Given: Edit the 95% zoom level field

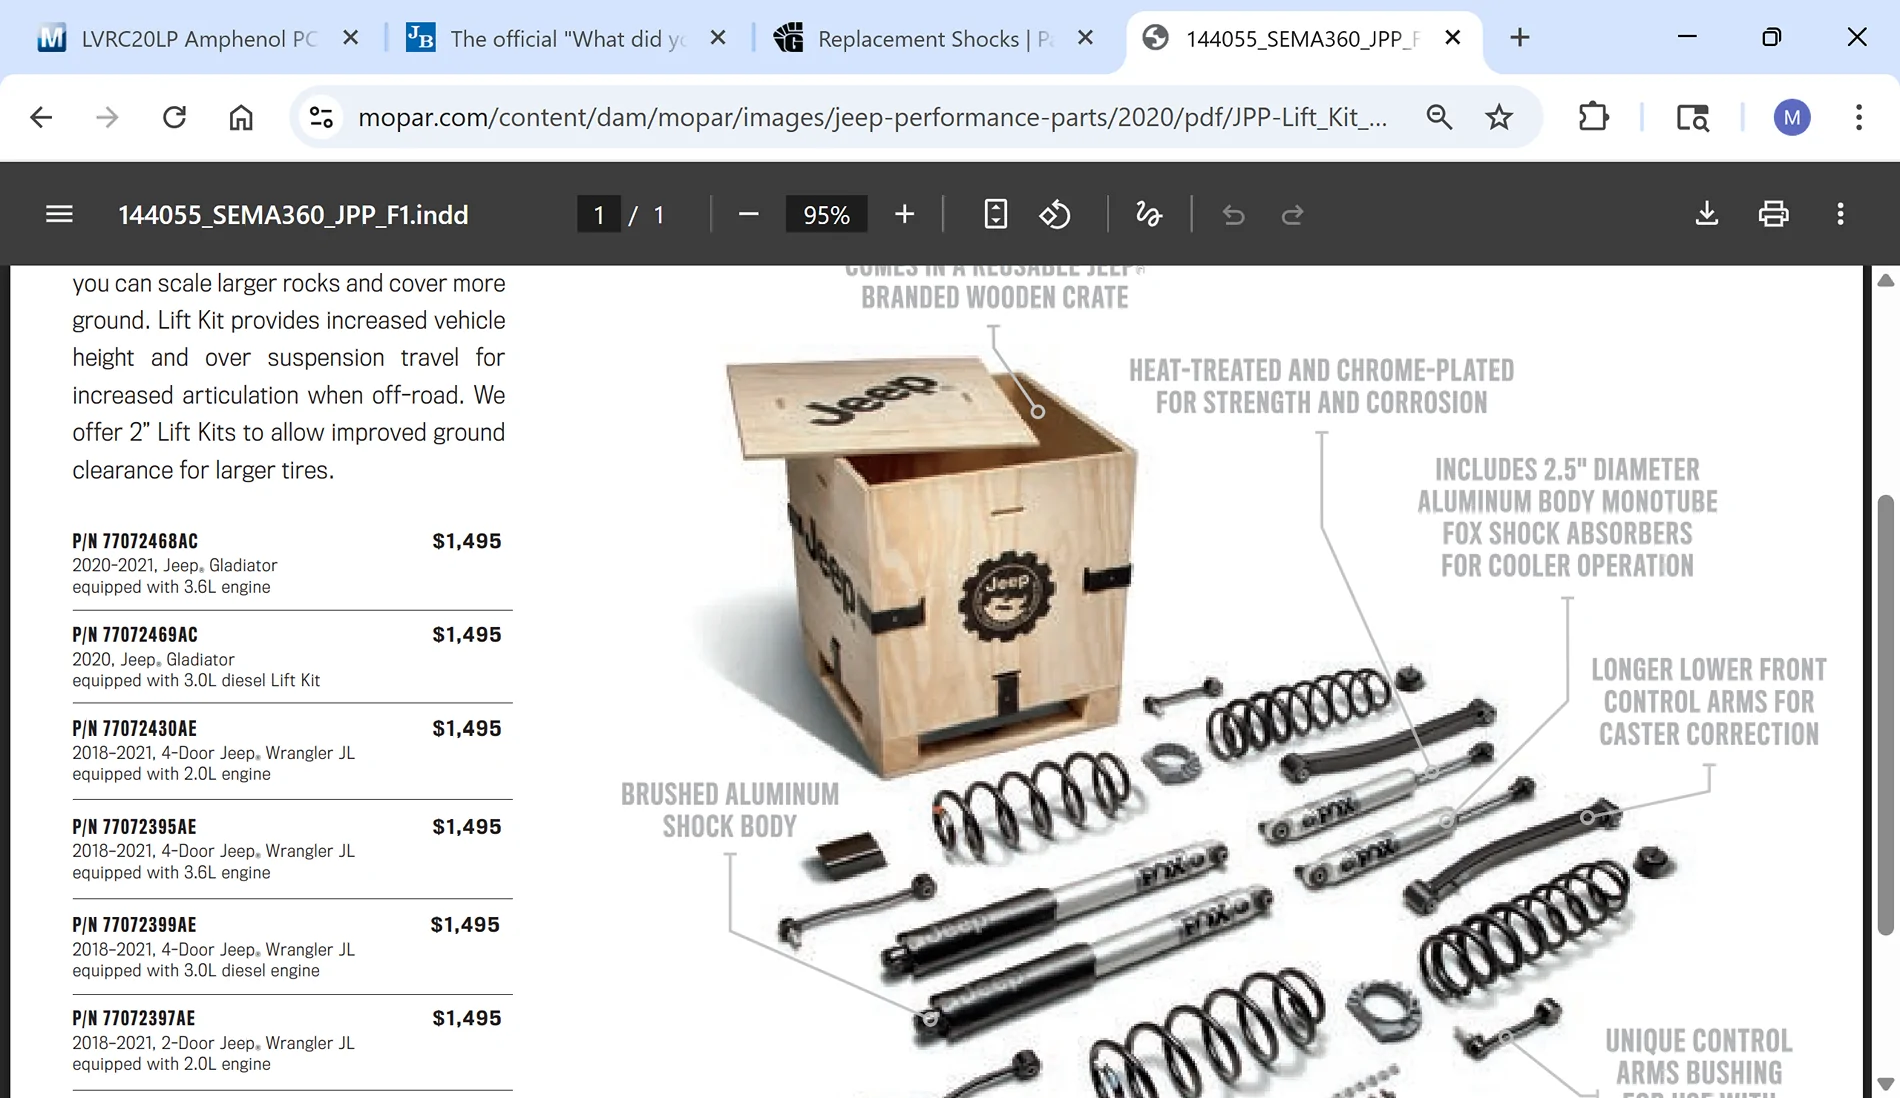Looking at the screenshot, I should tap(826, 214).
